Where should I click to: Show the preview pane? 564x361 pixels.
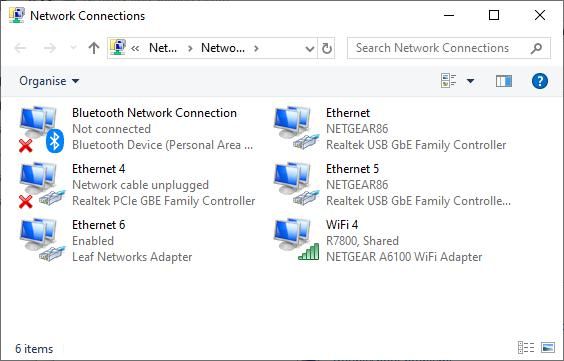coord(504,81)
